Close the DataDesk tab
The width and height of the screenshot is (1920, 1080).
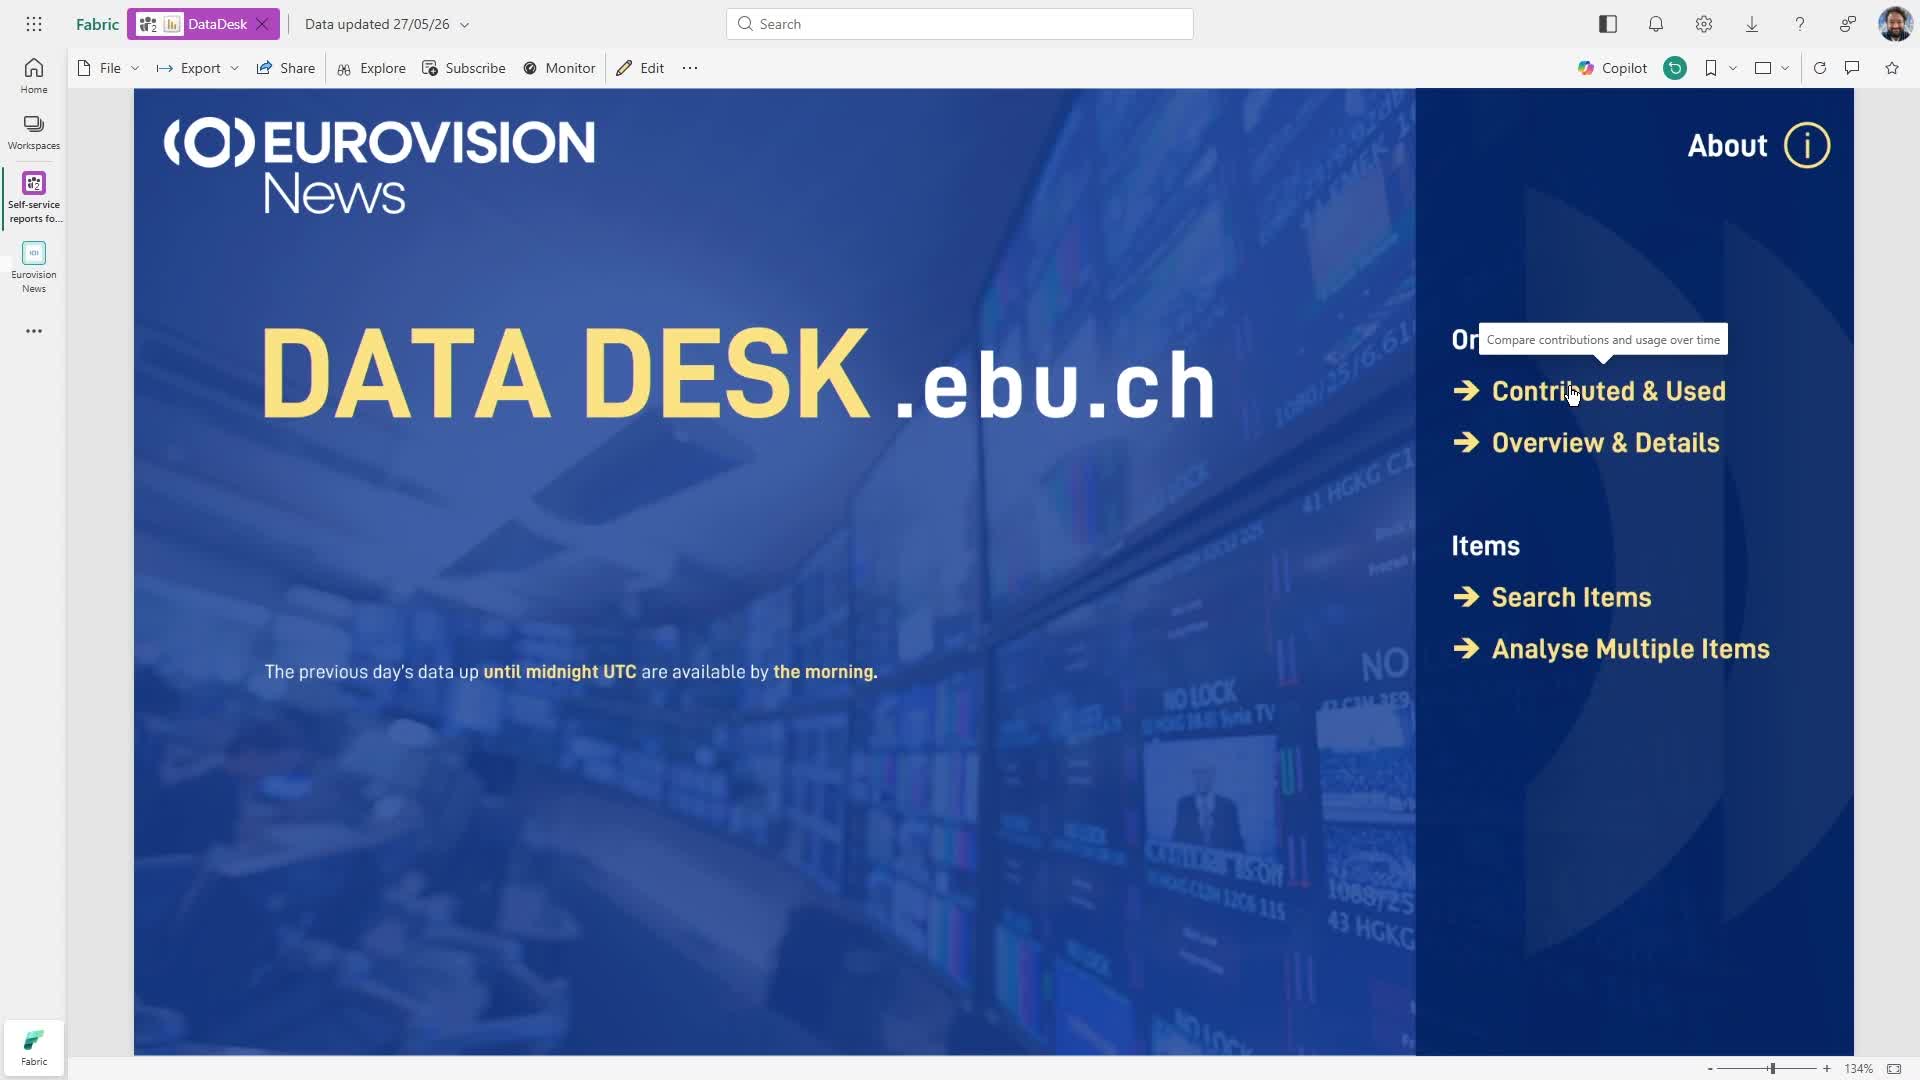(262, 24)
